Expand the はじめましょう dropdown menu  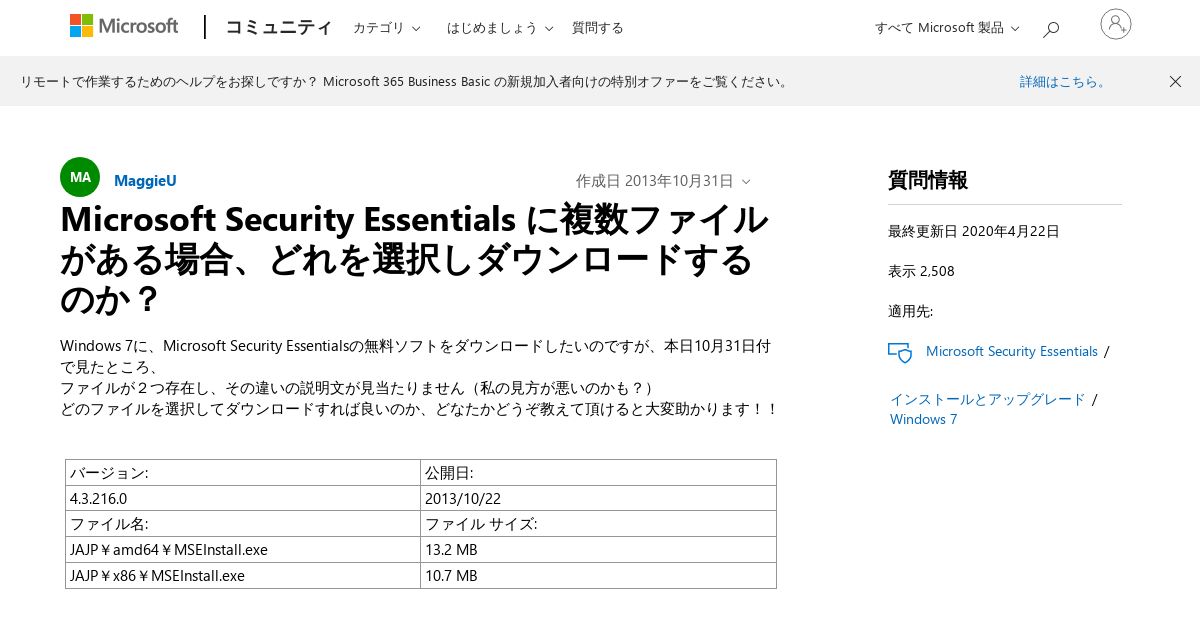coord(500,28)
